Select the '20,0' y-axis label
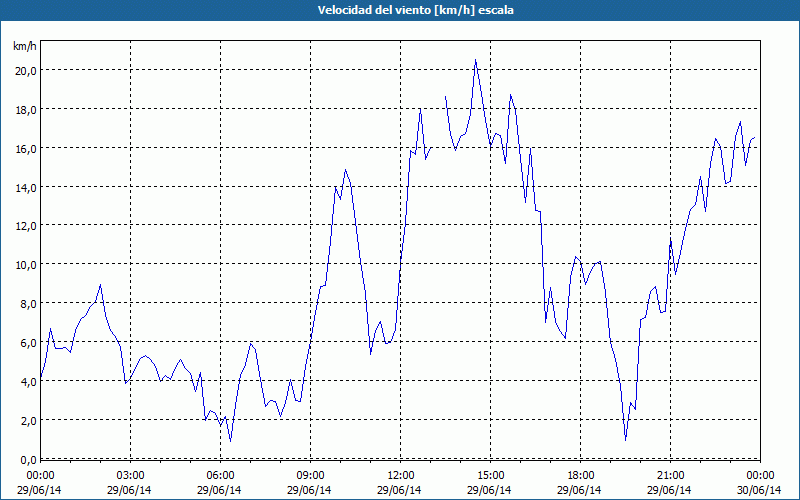This screenshot has height=500, width=800. [x=25, y=71]
